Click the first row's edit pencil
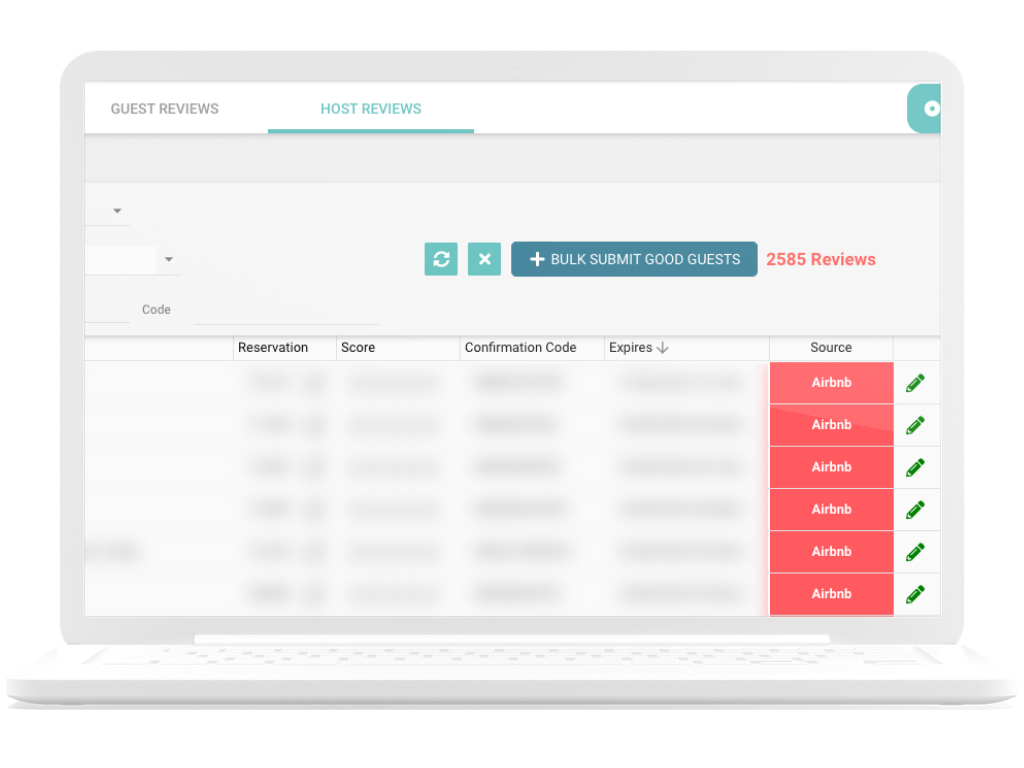The height and width of the screenshot is (768, 1024). pos(916,383)
